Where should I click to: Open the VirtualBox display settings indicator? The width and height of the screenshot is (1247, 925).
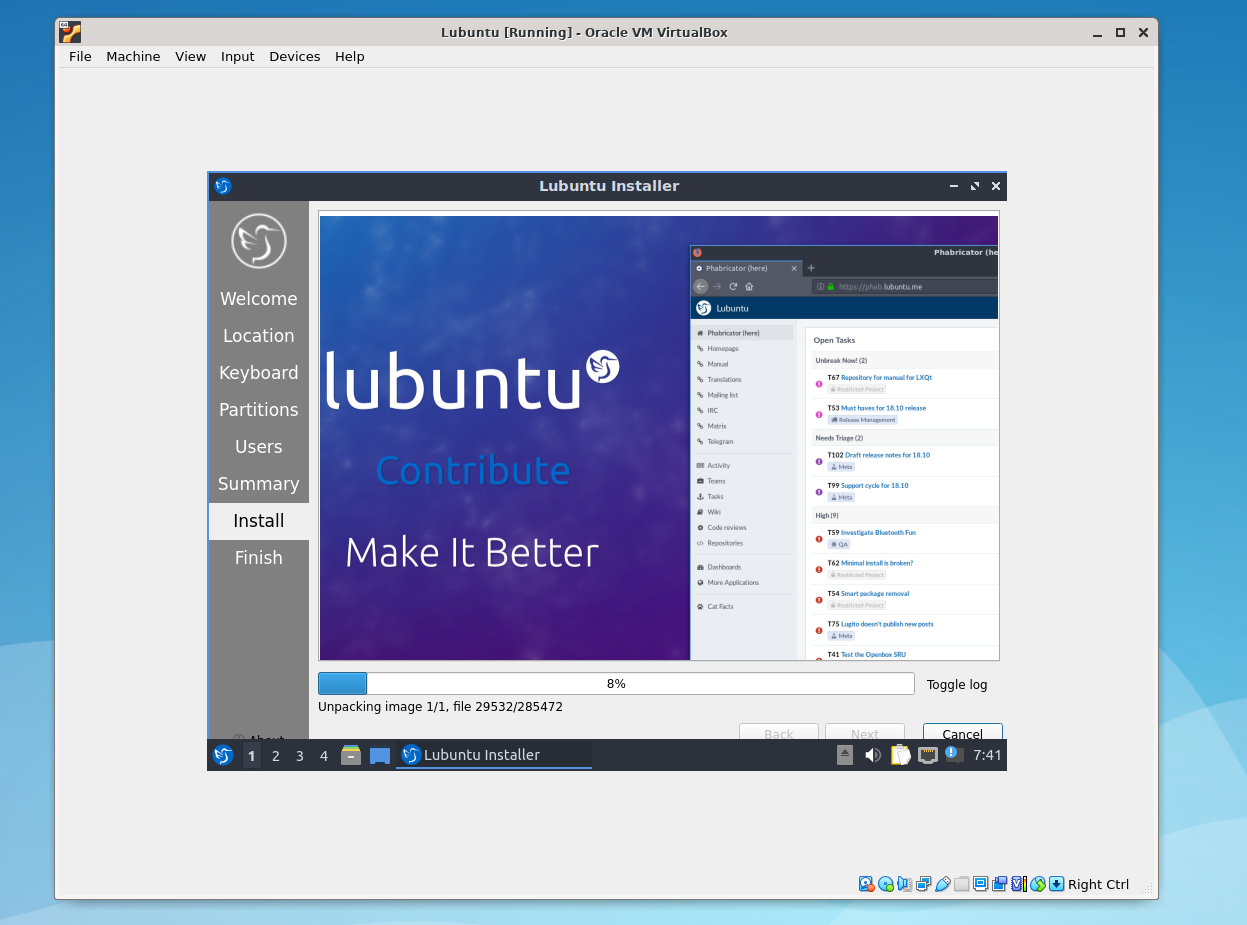pyautogui.click(x=981, y=884)
